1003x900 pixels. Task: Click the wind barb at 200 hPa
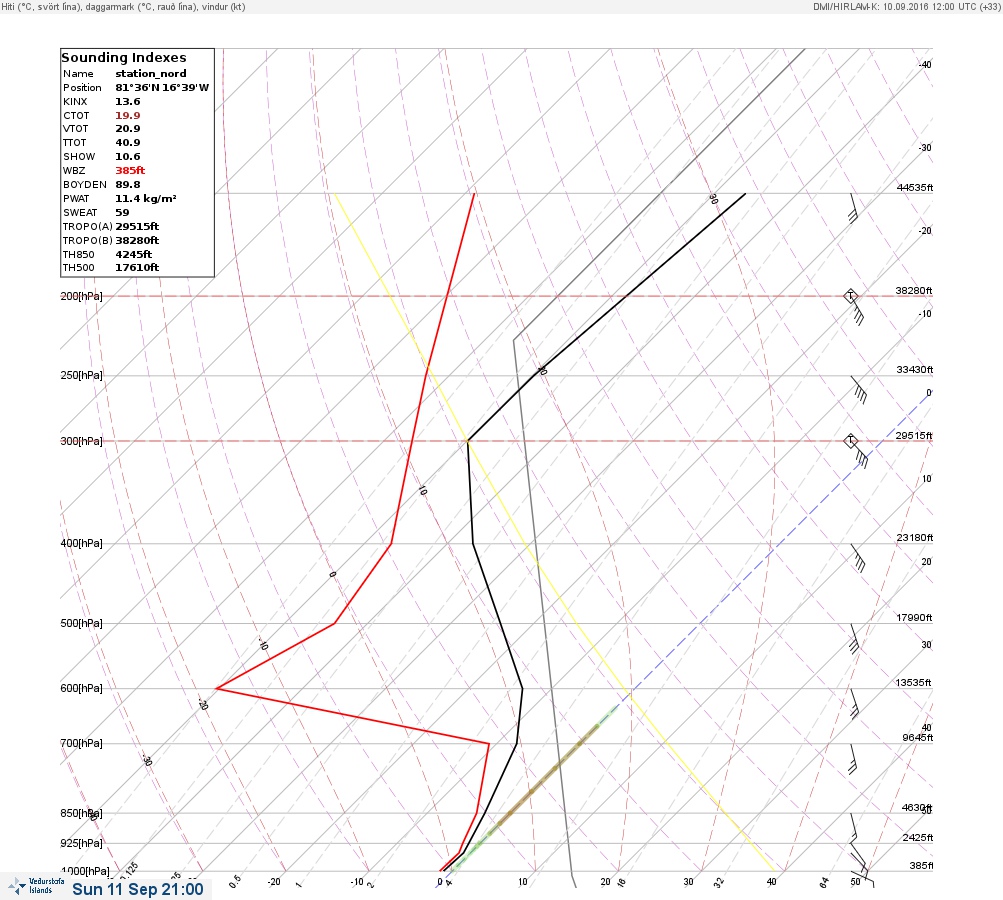click(x=855, y=307)
